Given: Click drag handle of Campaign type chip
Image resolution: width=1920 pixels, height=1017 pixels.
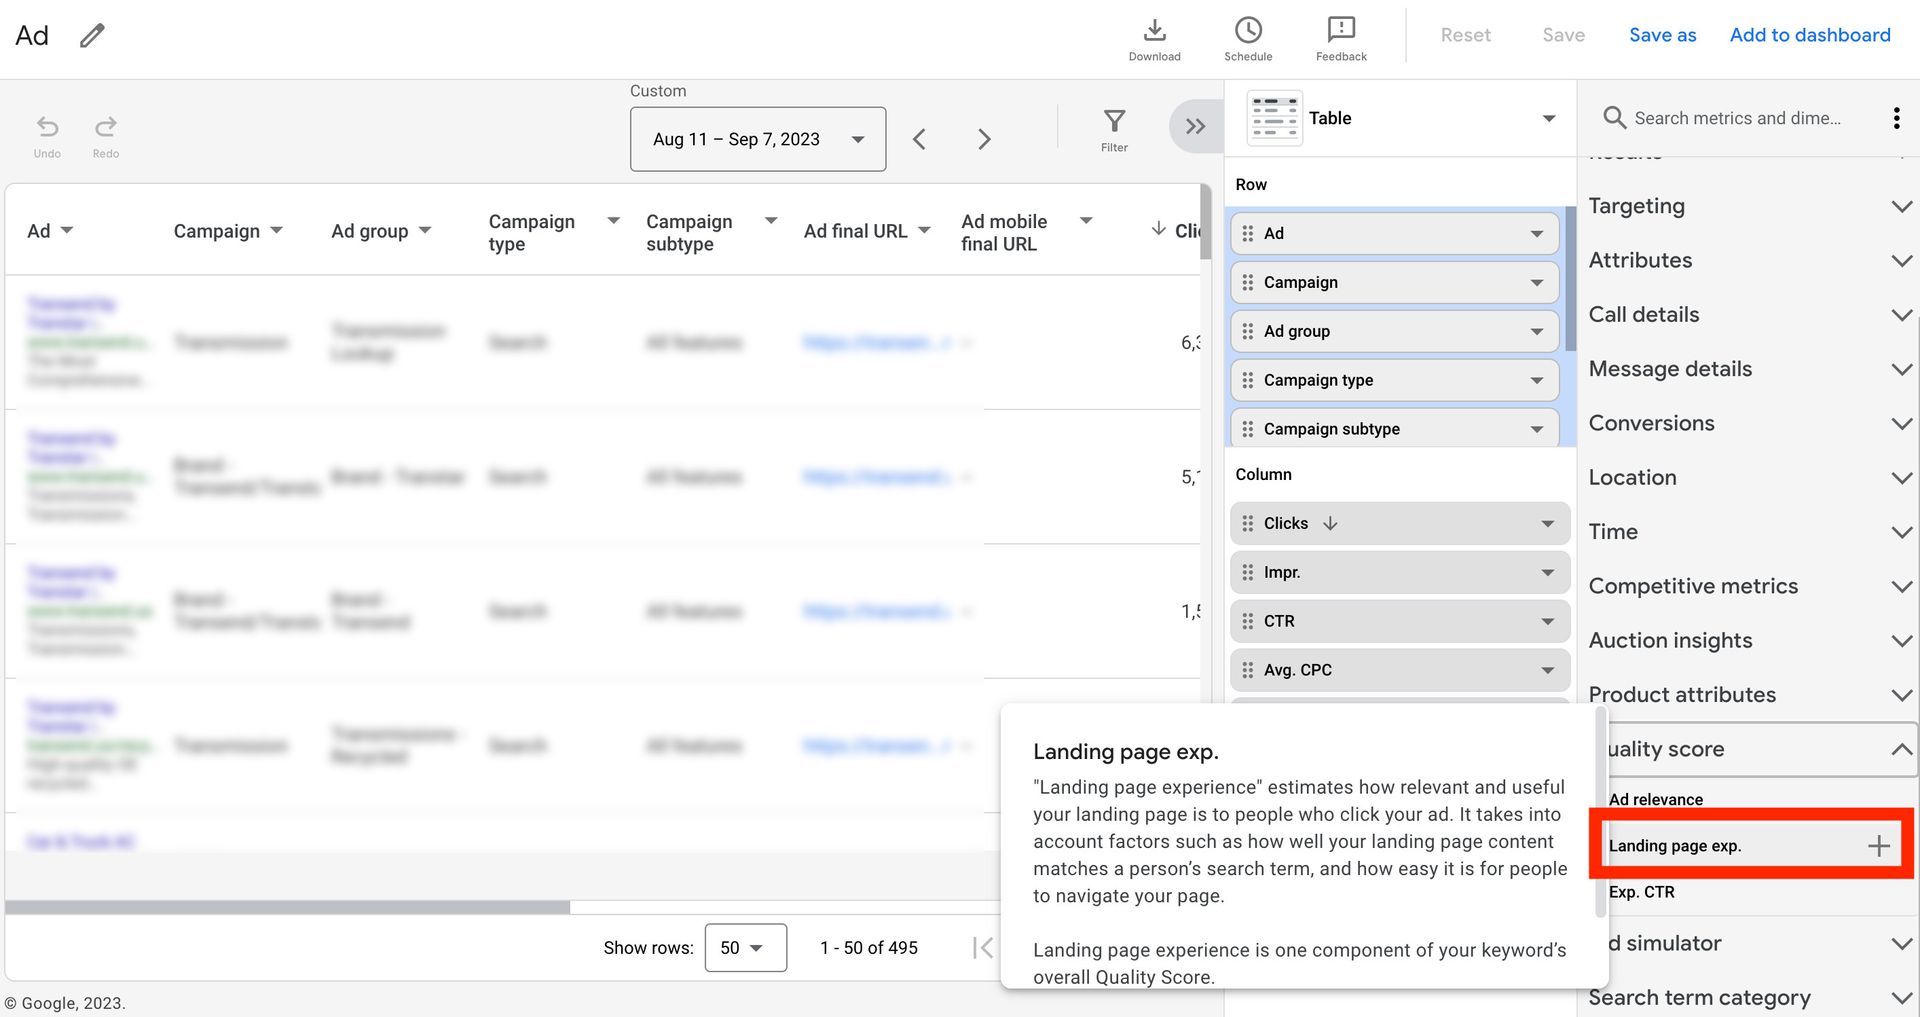Looking at the screenshot, I should [1247, 380].
